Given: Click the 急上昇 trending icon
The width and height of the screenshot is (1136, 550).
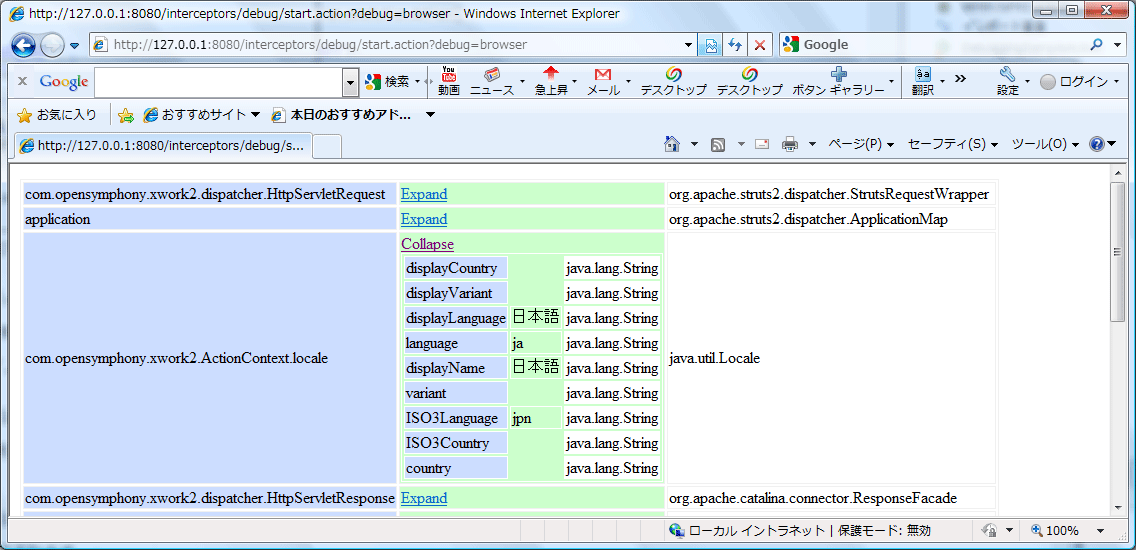Looking at the screenshot, I should [x=551, y=81].
